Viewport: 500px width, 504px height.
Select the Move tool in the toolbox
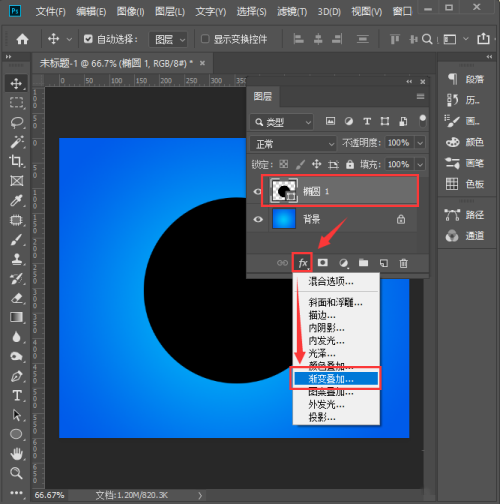pos(16,83)
